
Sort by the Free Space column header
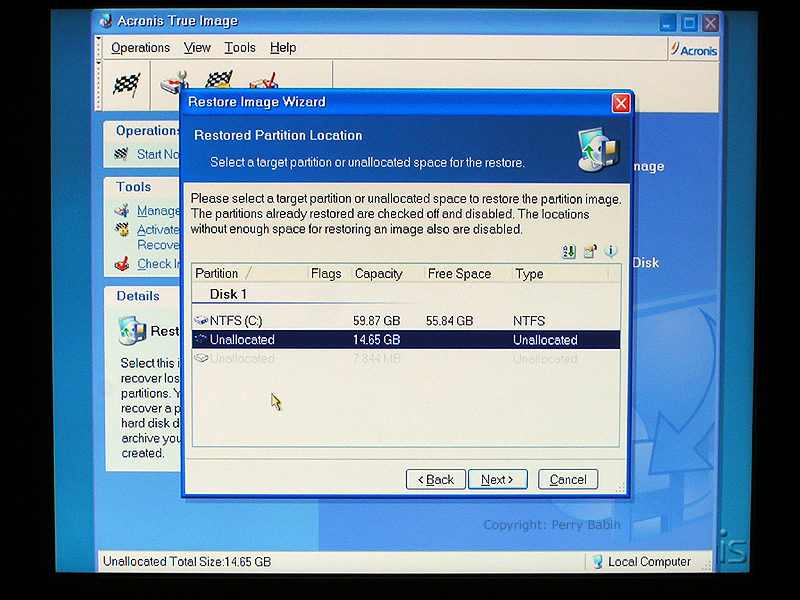point(468,273)
